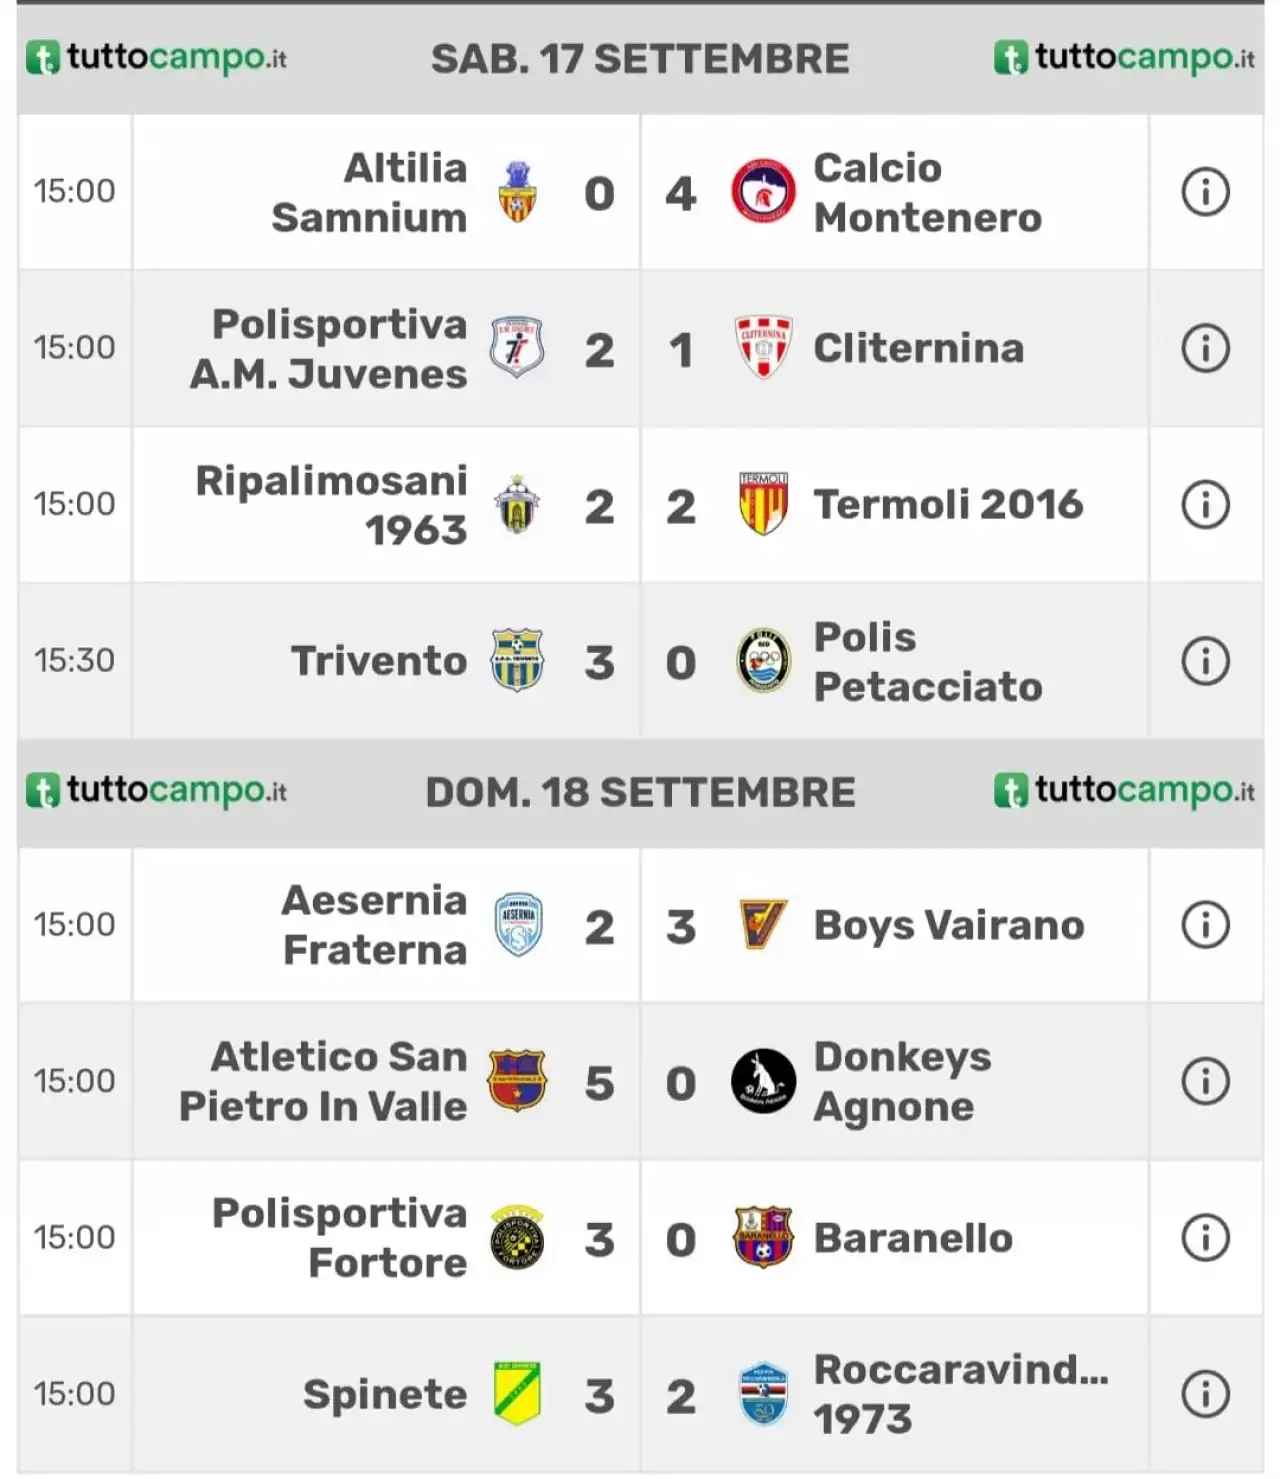Image resolution: width=1280 pixels, height=1479 pixels.
Task: Open info icon for Trivento vs Polis Petacciato
Action: (x=1205, y=661)
